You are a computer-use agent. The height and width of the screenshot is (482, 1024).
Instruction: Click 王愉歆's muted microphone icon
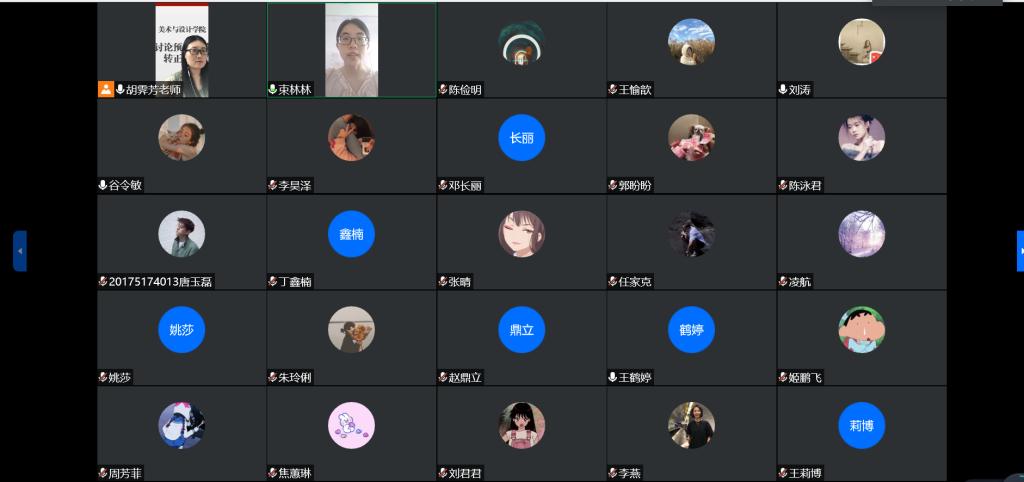[613, 89]
